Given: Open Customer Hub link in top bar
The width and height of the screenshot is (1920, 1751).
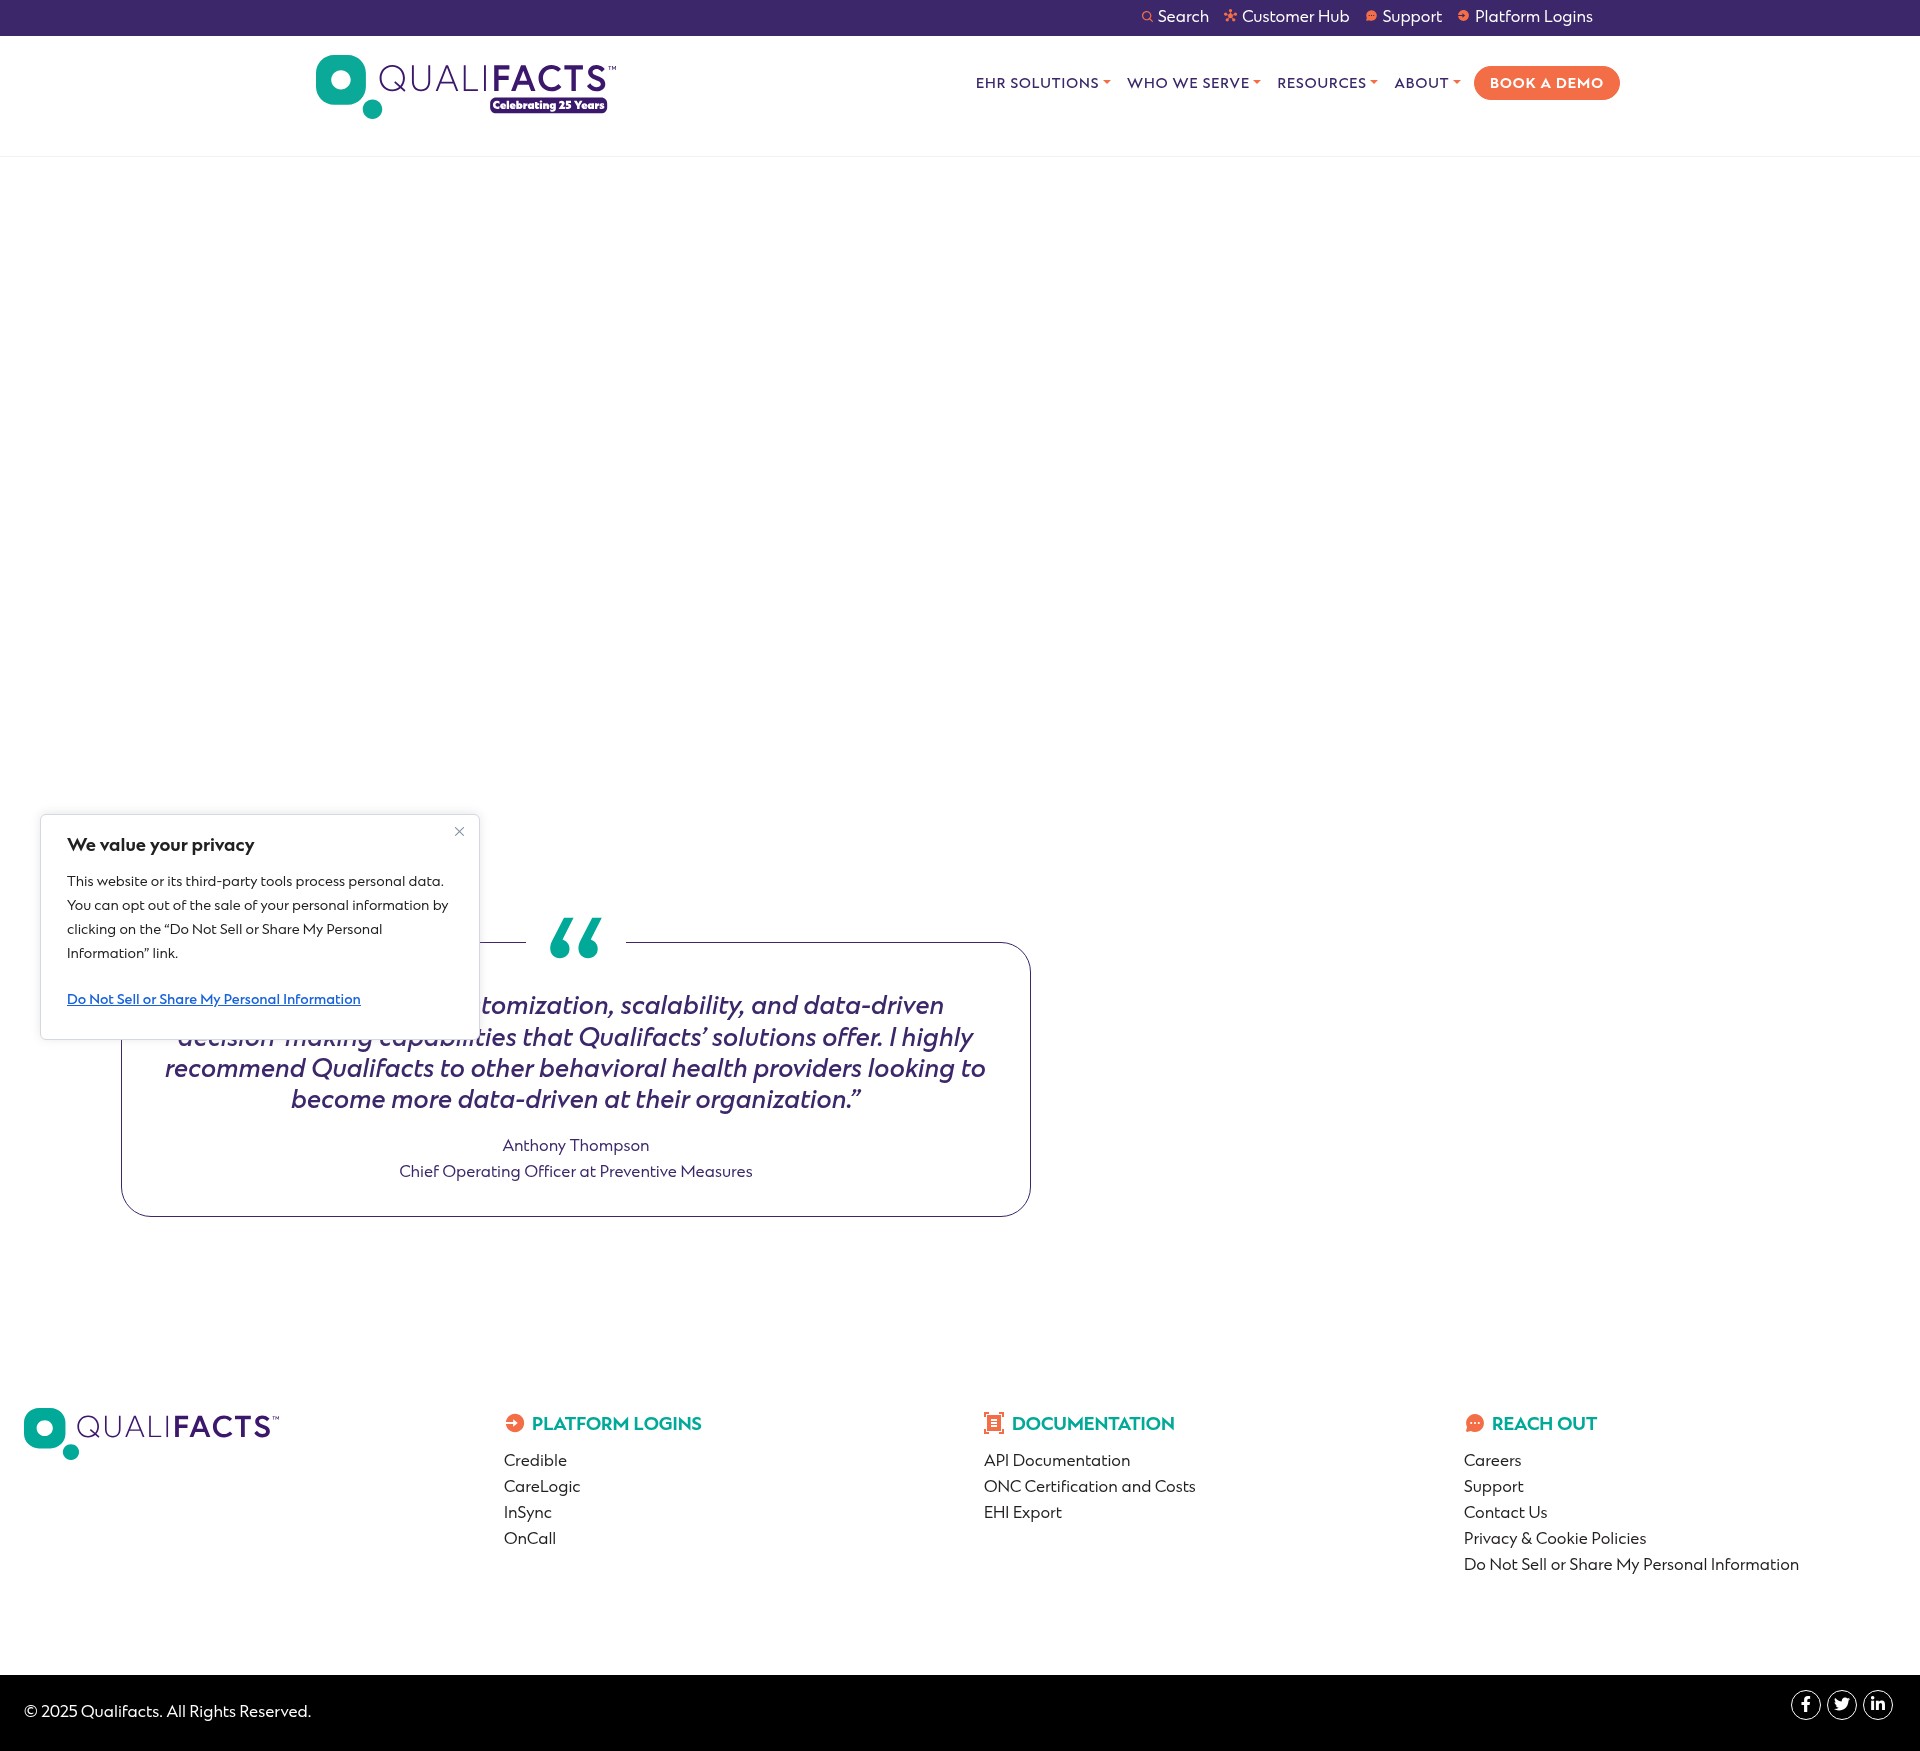Looking at the screenshot, I should (x=1295, y=17).
